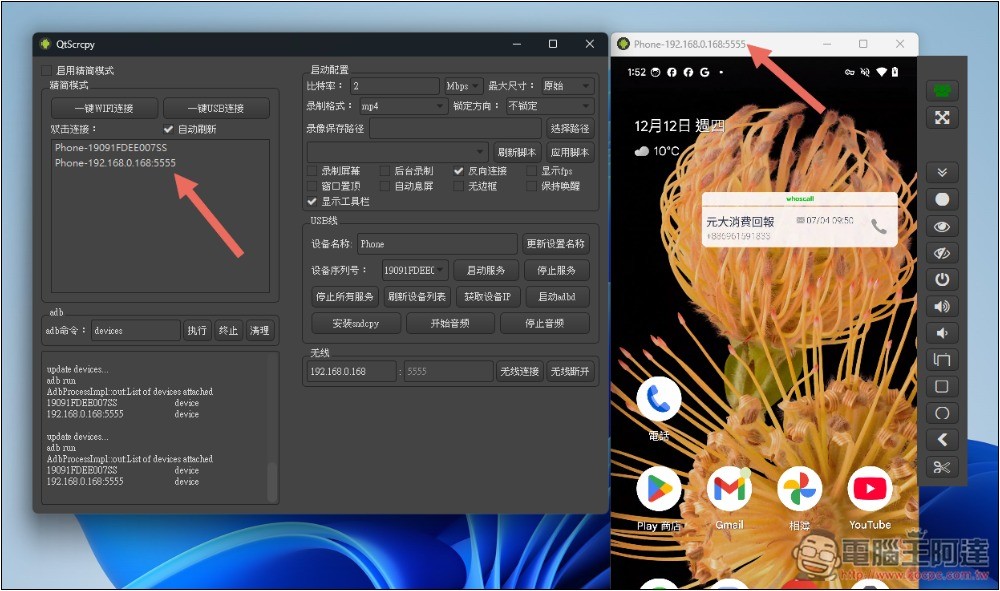
Task: Click the 选择路径 button
Action: click(x=570, y=128)
